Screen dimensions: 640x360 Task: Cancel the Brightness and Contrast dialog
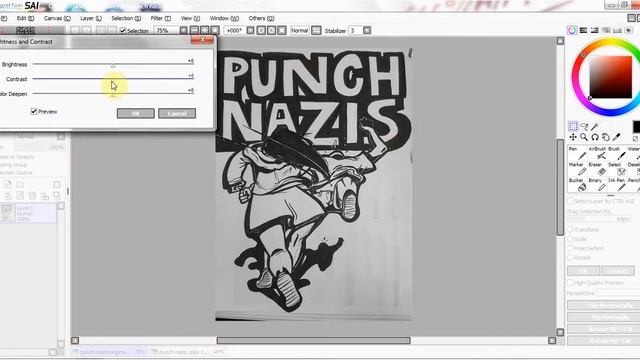(x=177, y=113)
